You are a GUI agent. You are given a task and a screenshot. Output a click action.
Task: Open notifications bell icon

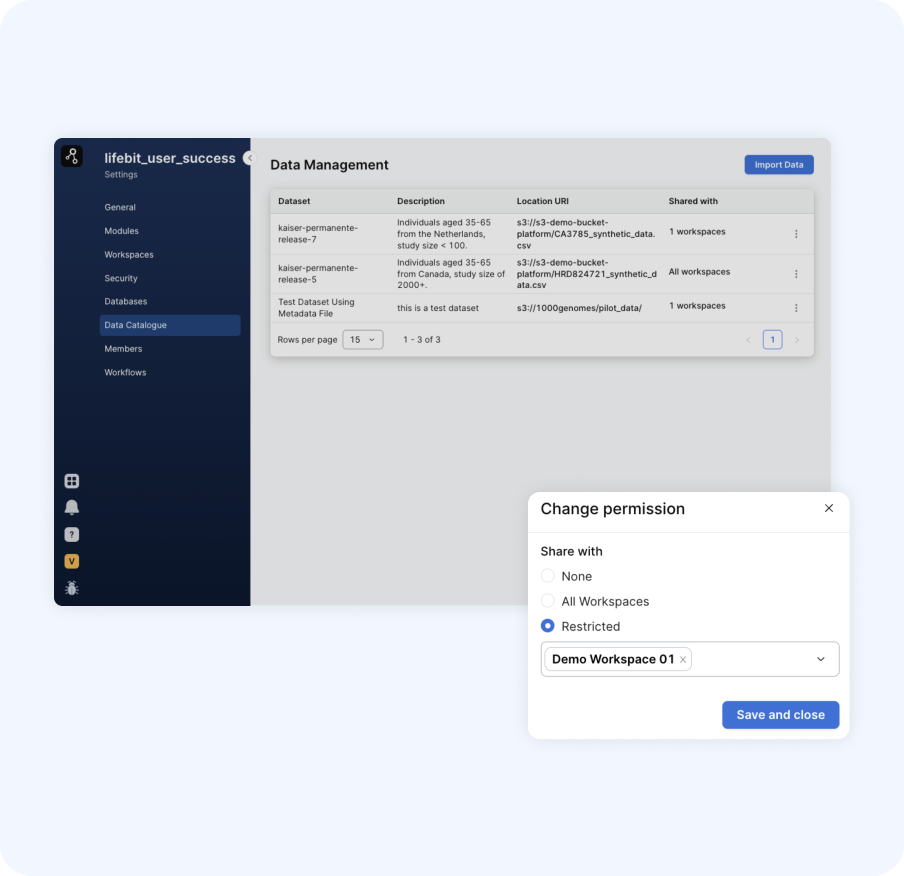(x=72, y=507)
